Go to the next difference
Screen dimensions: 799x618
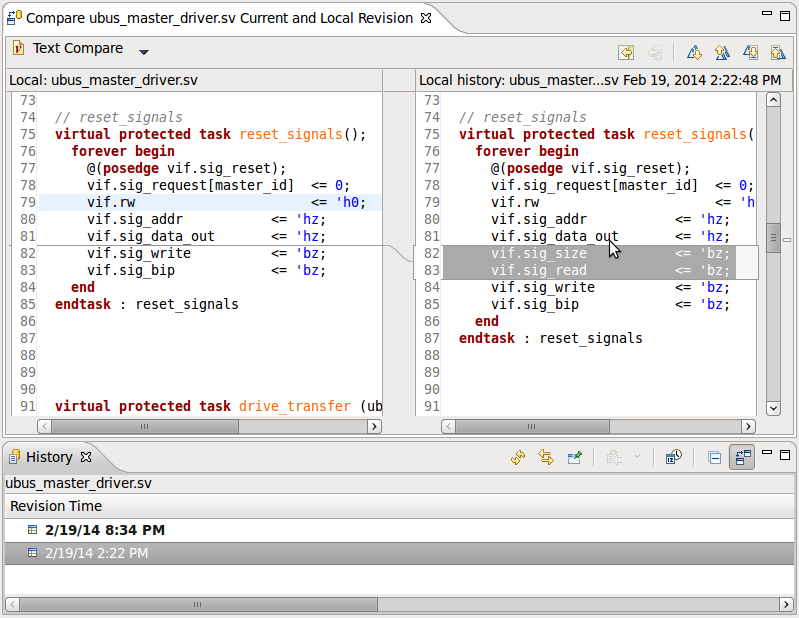tap(694, 53)
